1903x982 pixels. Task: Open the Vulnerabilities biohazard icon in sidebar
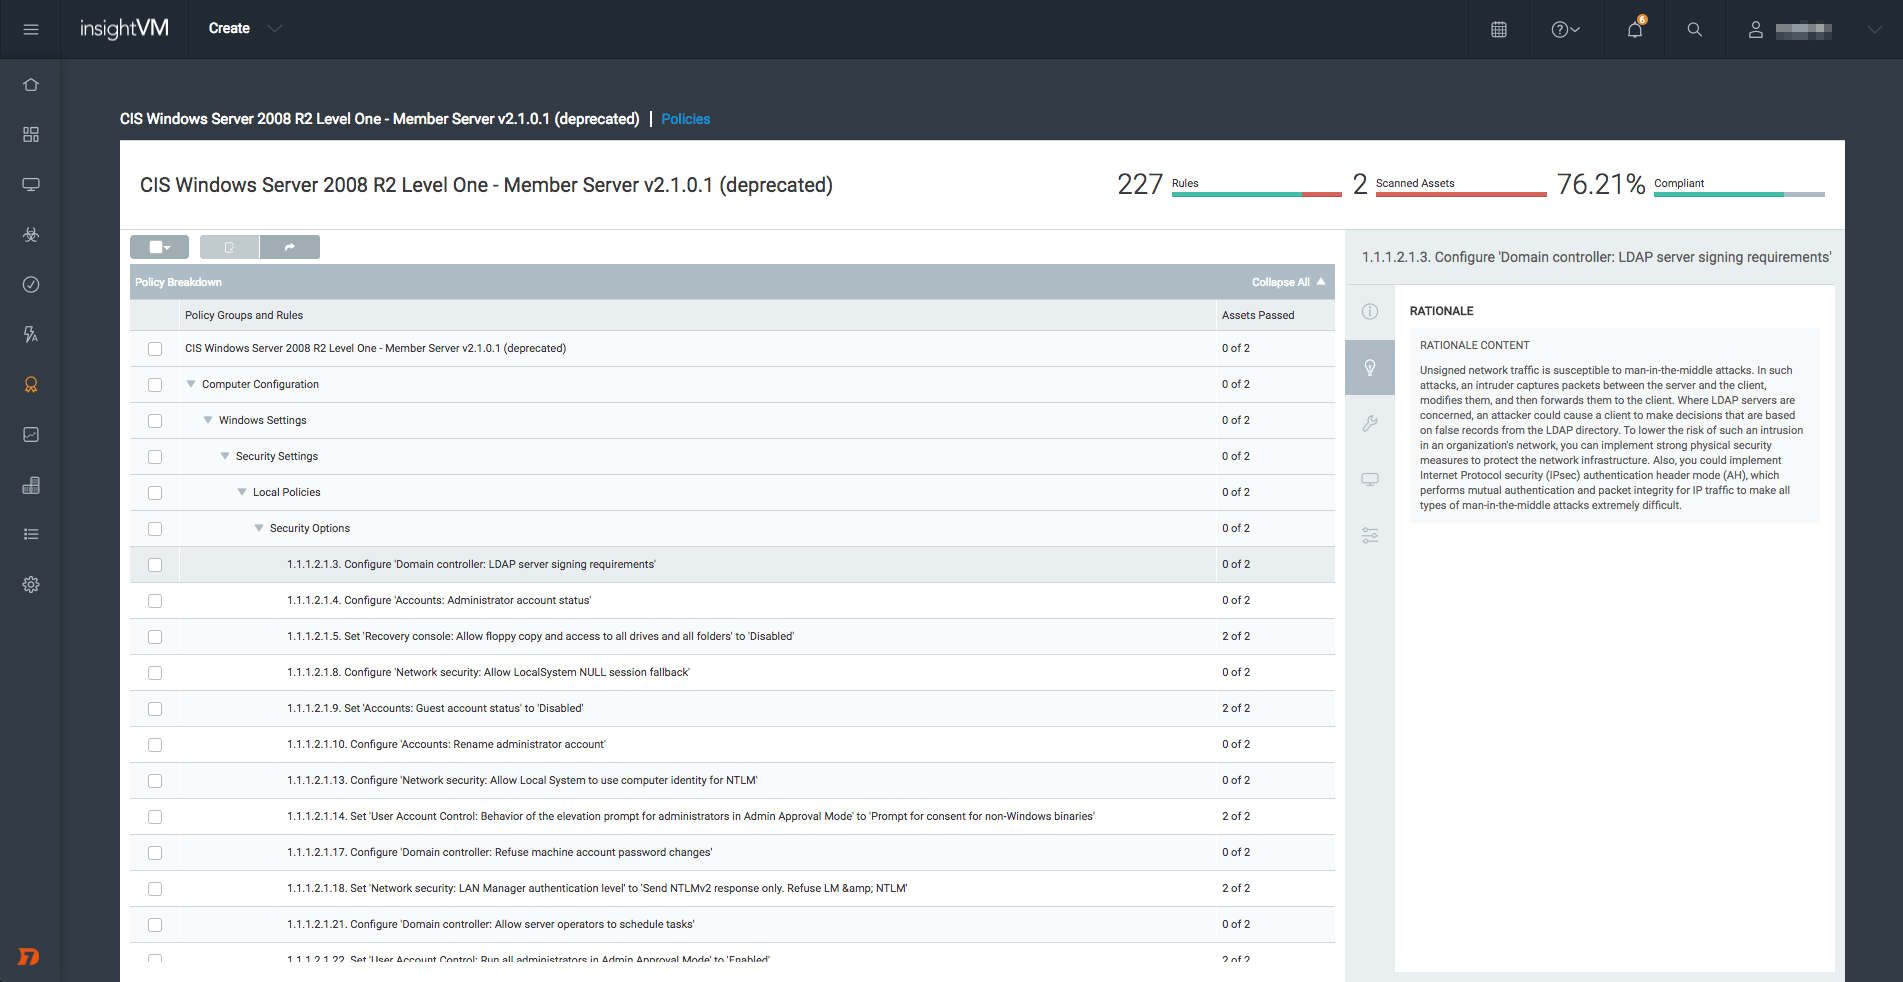pos(31,234)
